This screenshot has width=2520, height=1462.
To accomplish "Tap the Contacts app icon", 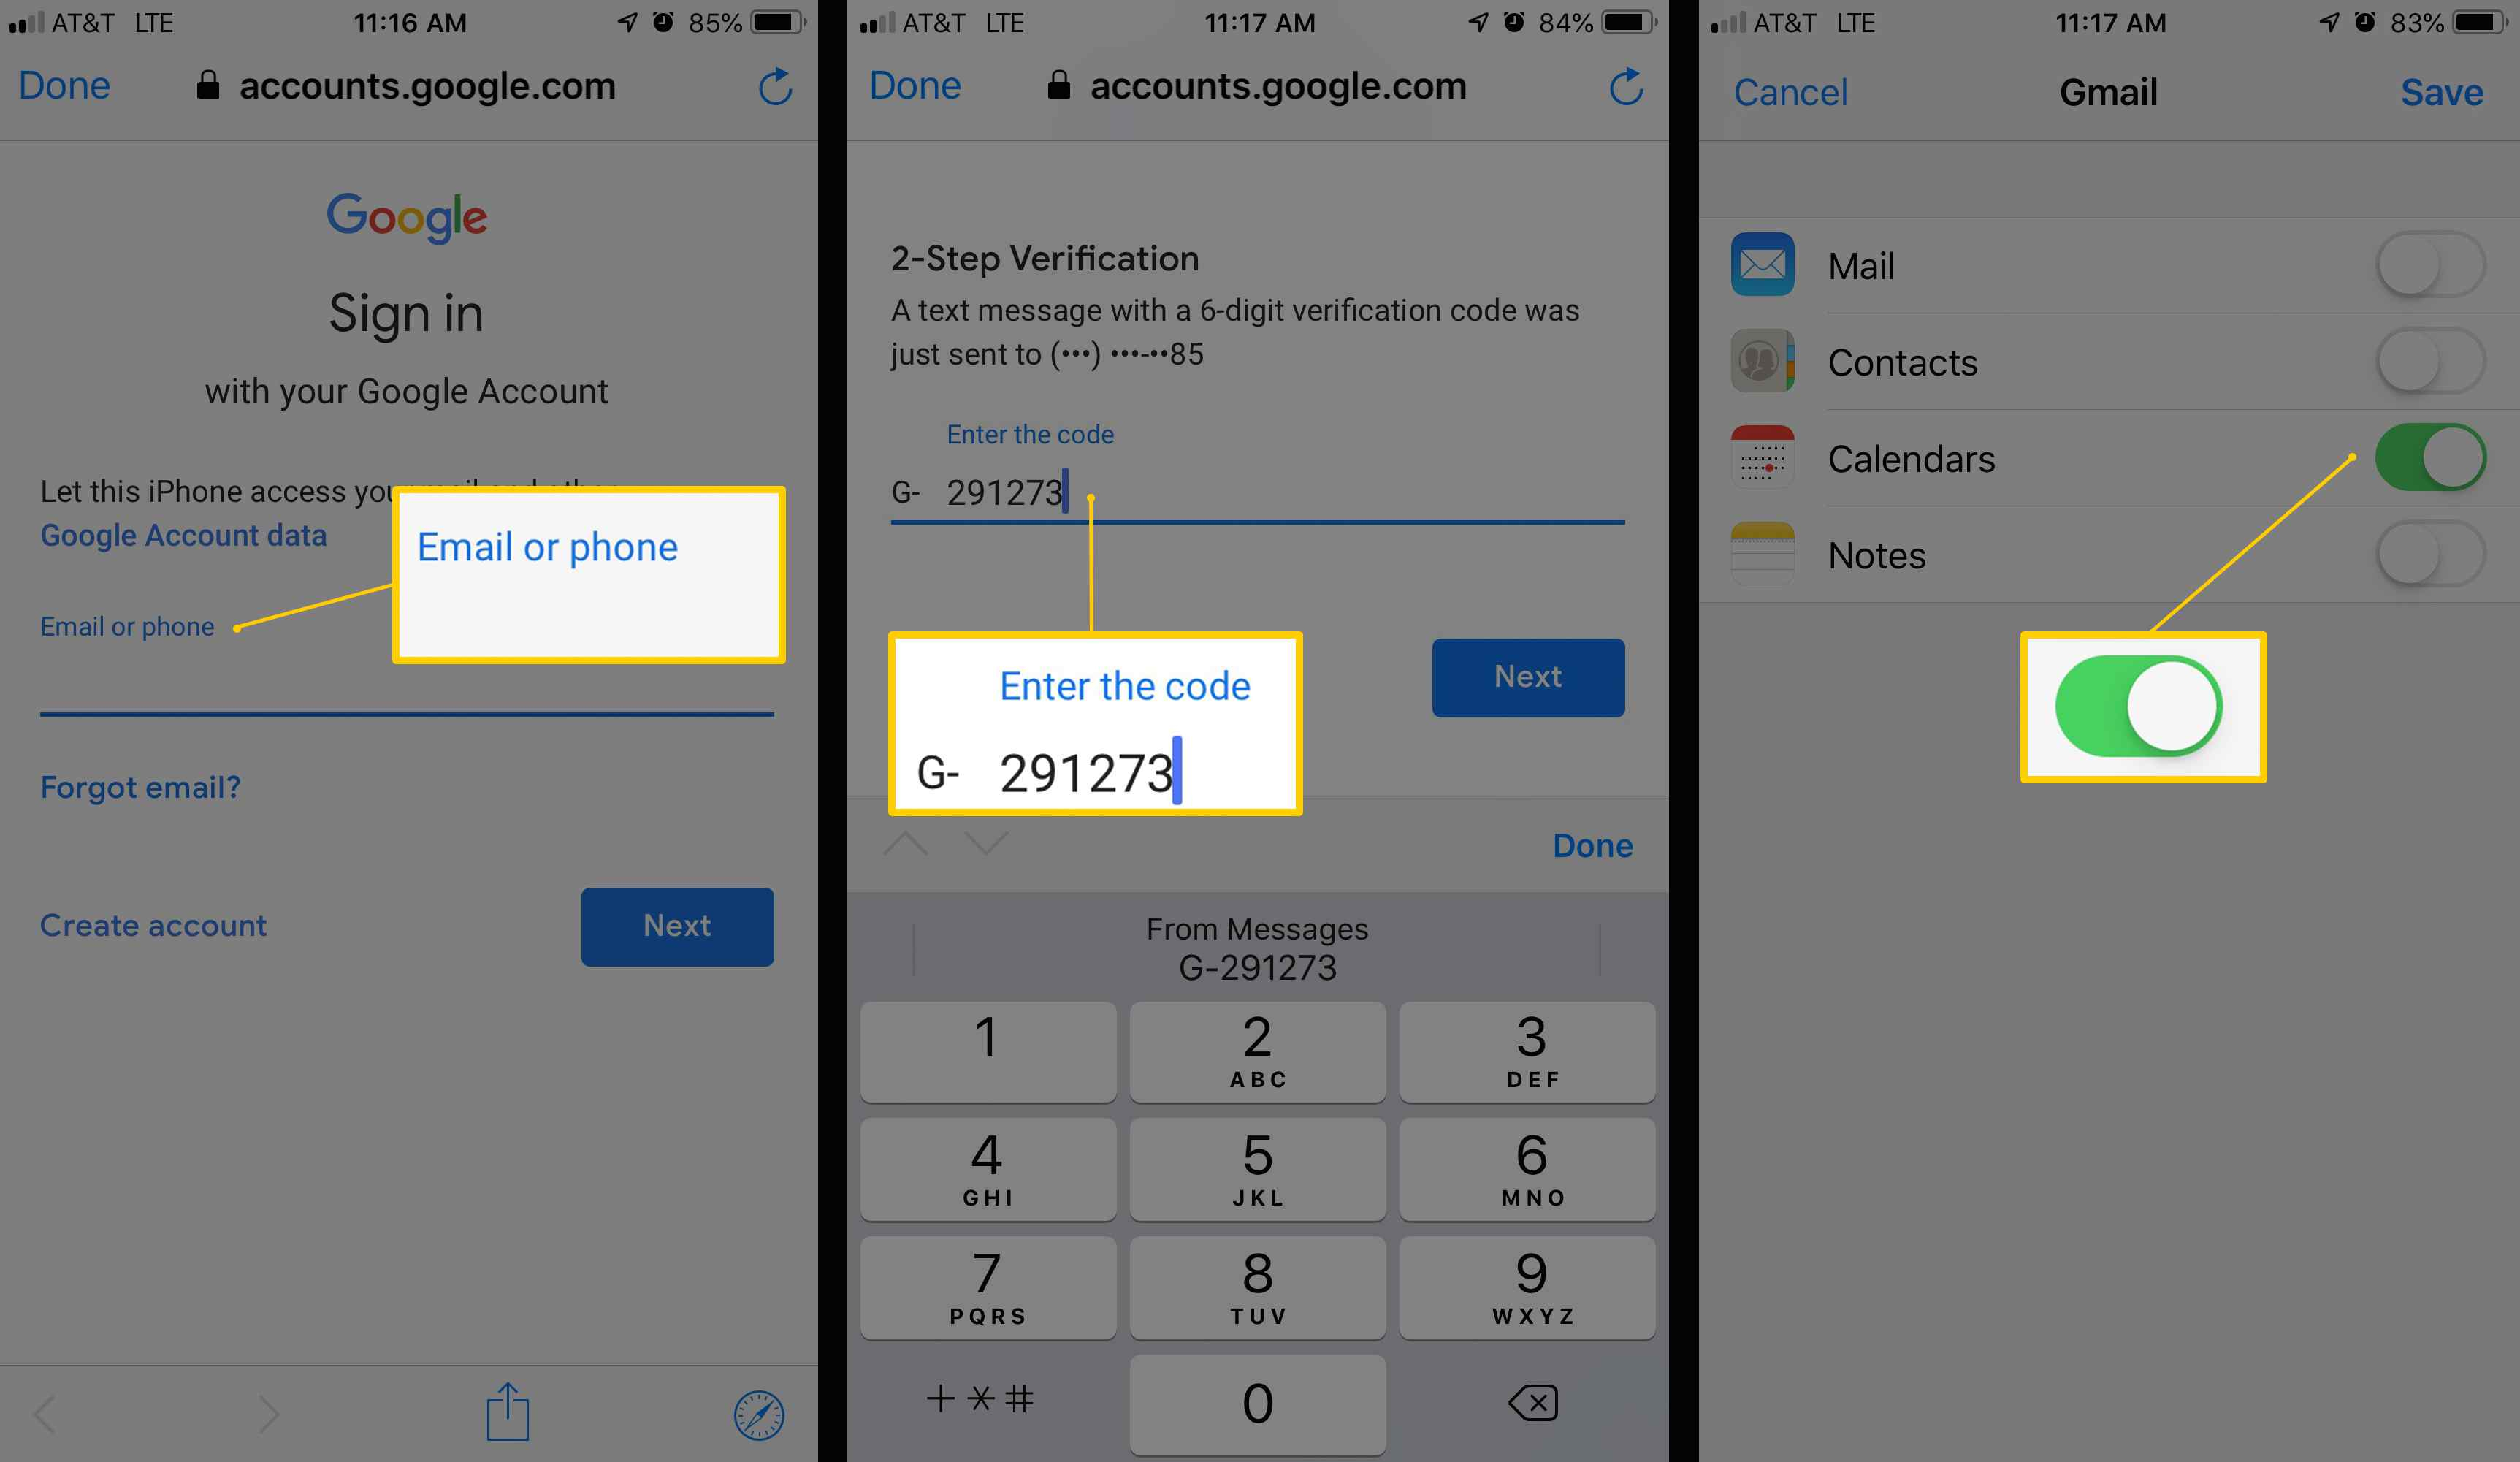I will click(x=1760, y=360).
